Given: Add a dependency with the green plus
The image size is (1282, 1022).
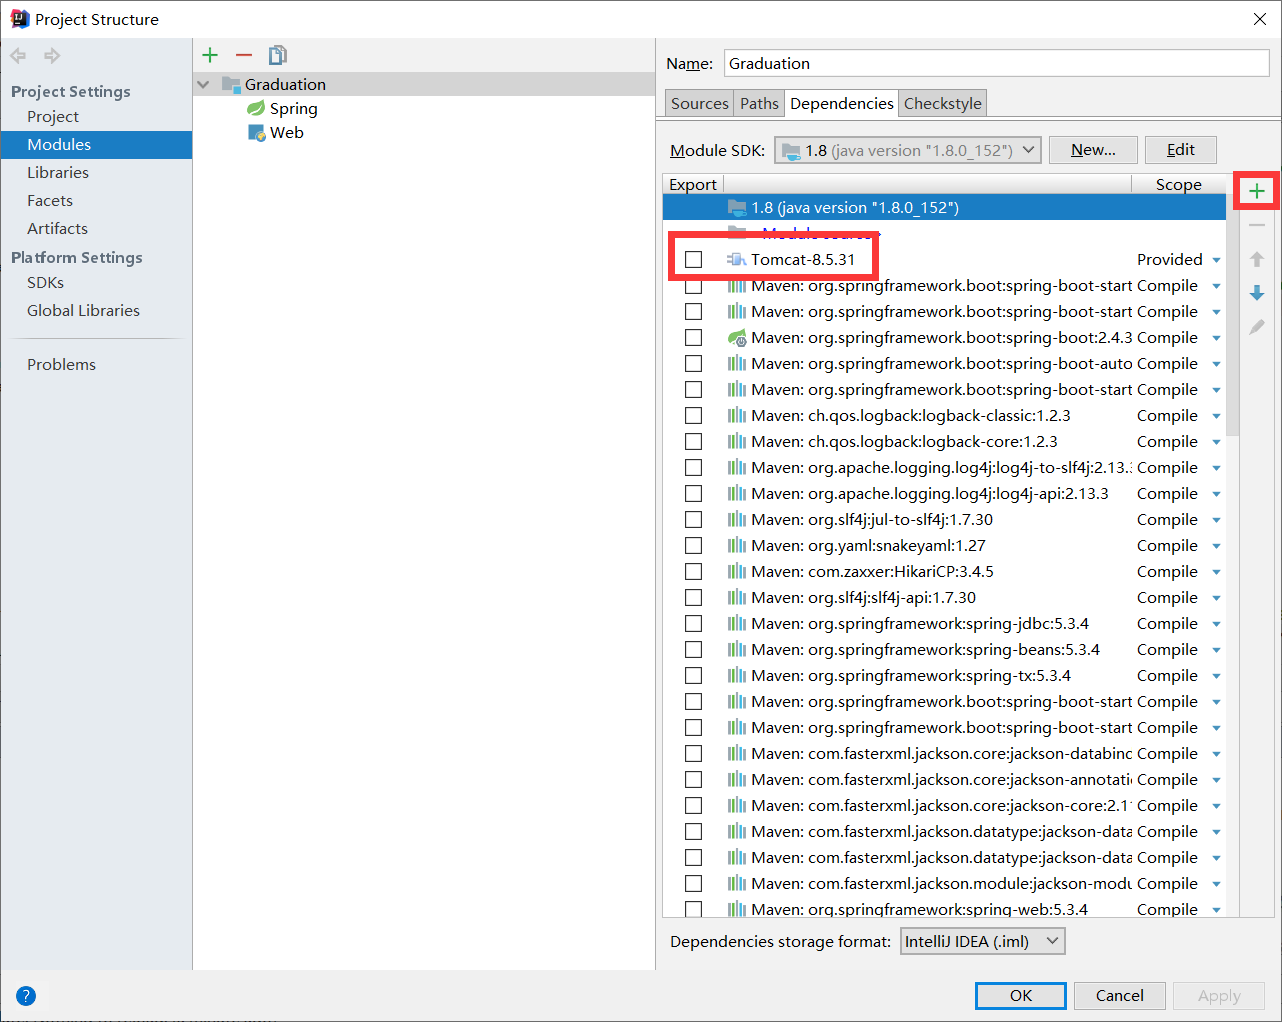Looking at the screenshot, I should [1257, 191].
